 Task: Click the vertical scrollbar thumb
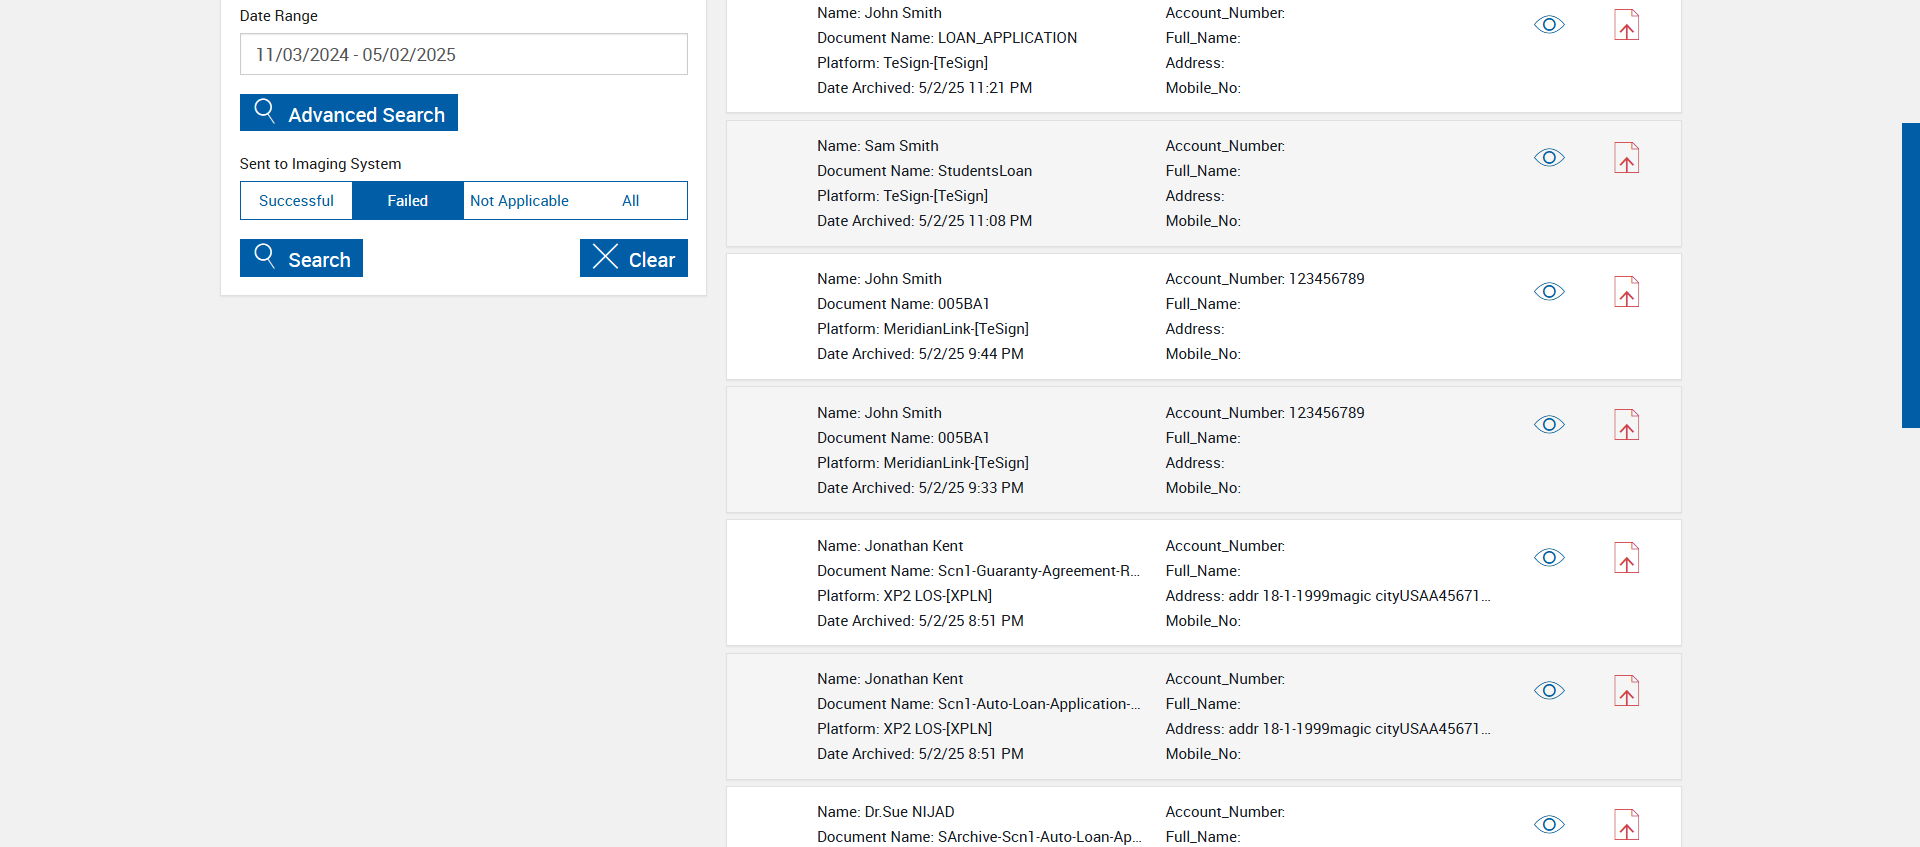point(1910,275)
